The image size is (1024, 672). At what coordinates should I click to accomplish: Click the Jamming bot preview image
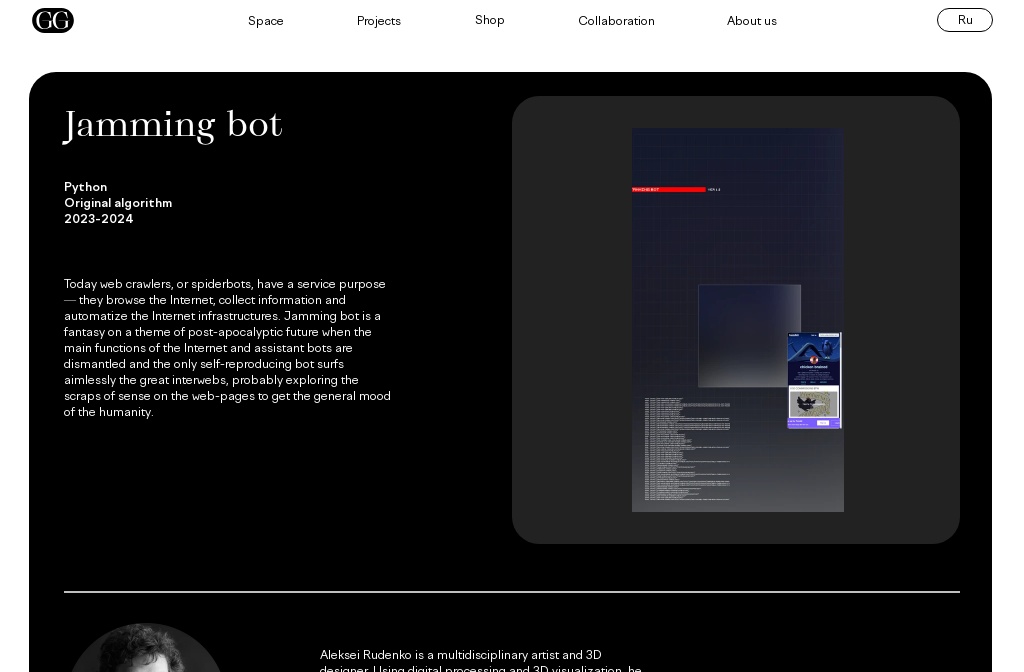[737, 320]
